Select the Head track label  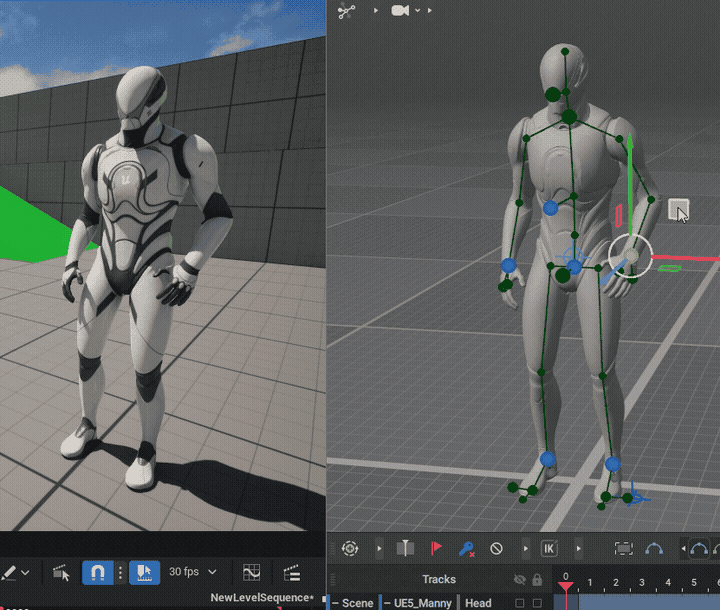pyautogui.click(x=478, y=603)
